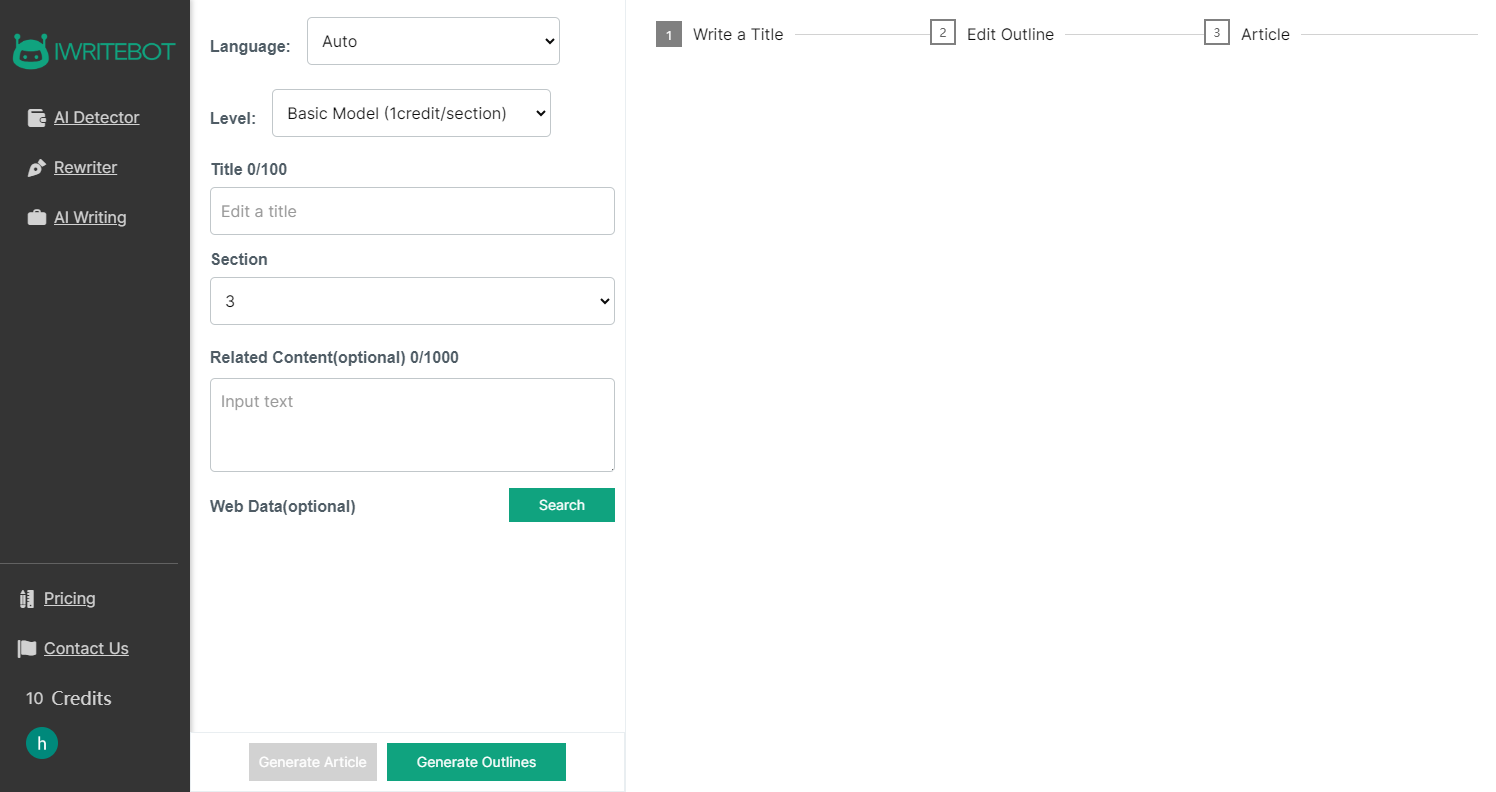Click the flag icon beside Contact Us
1496x792 pixels.
point(27,649)
